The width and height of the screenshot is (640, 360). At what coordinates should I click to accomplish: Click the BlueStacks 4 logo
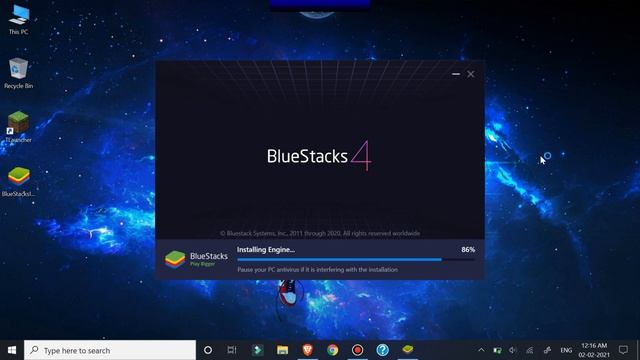point(319,156)
